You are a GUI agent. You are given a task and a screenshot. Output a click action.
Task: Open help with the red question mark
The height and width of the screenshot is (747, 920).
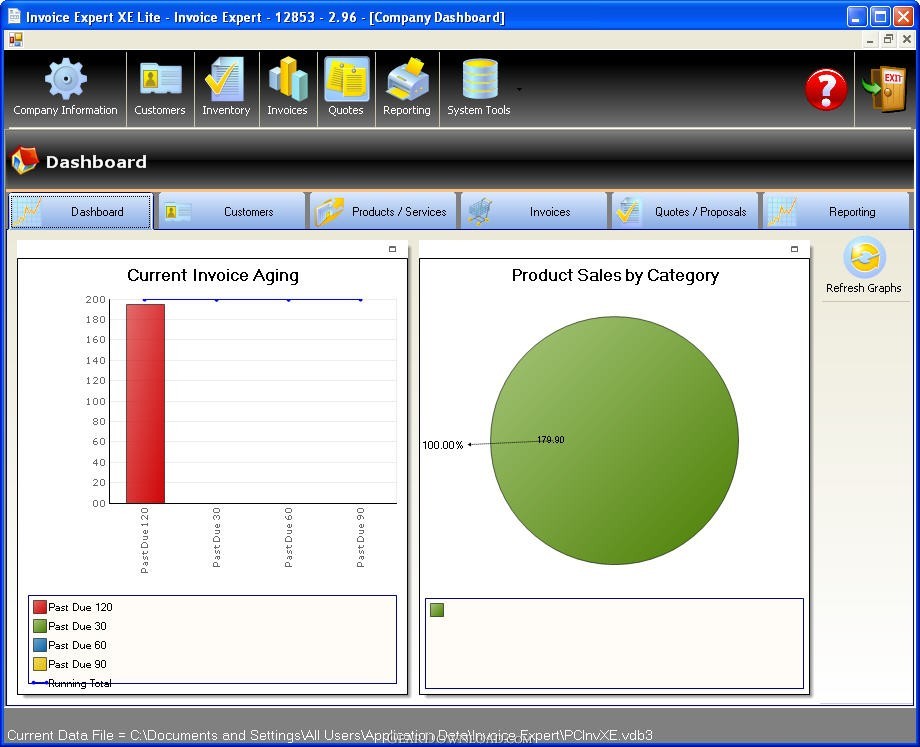[826, 89]
